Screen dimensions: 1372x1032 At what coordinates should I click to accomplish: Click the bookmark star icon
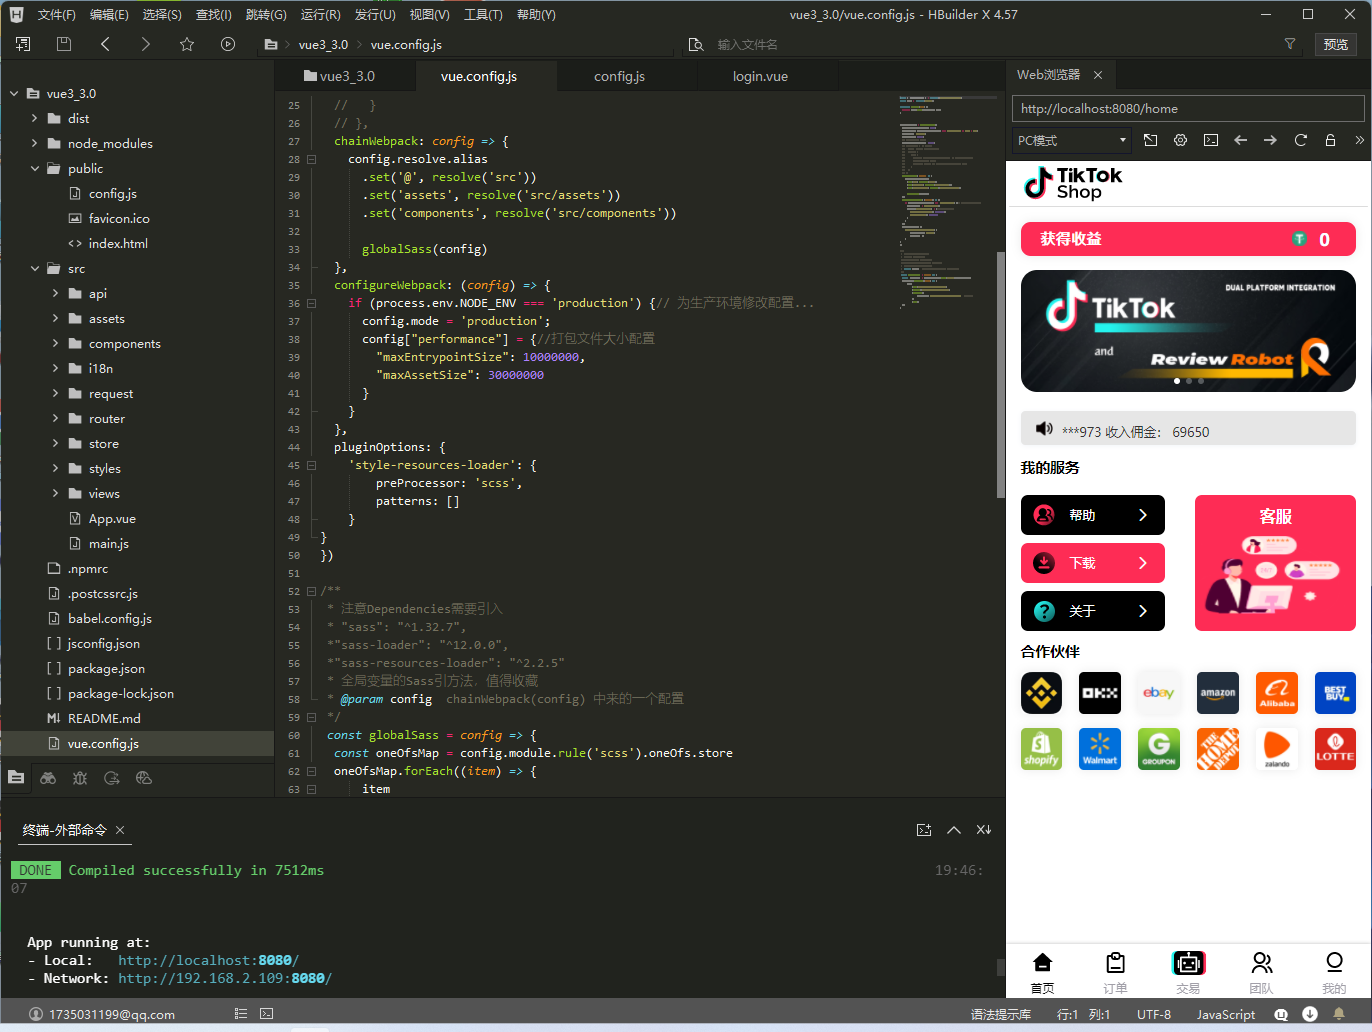point(187,44)
